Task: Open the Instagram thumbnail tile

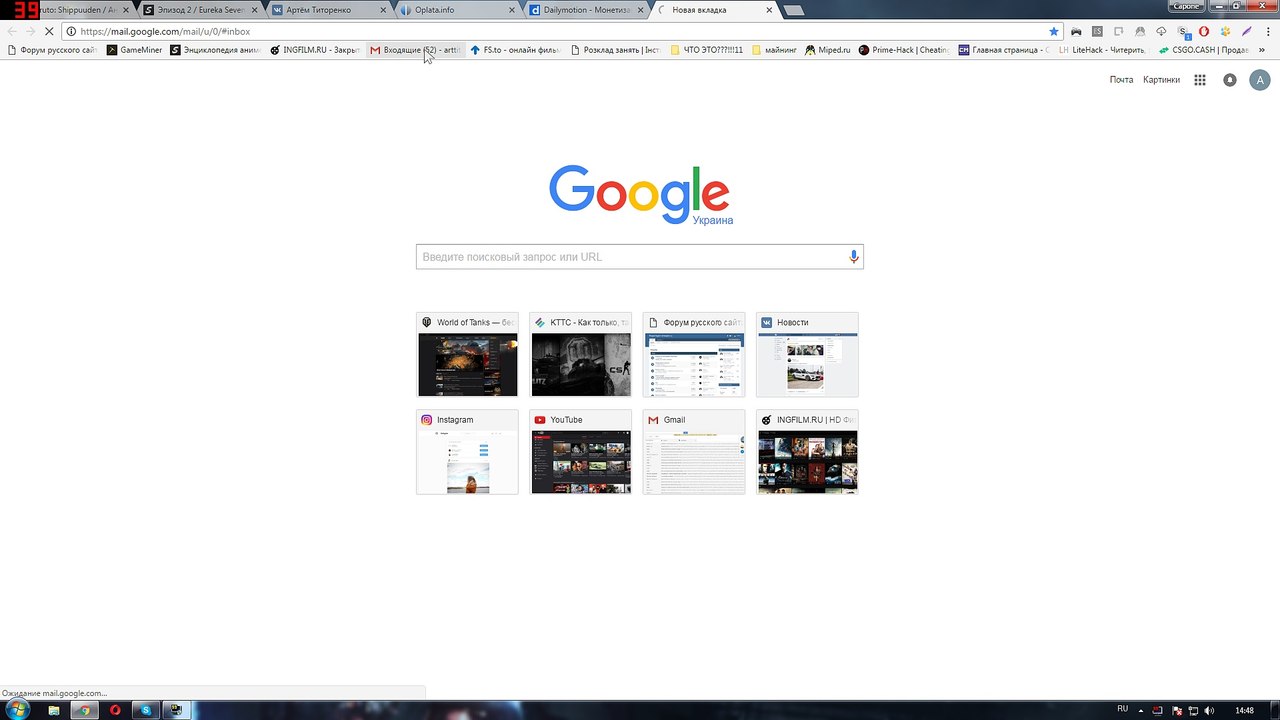Action: 467,452
